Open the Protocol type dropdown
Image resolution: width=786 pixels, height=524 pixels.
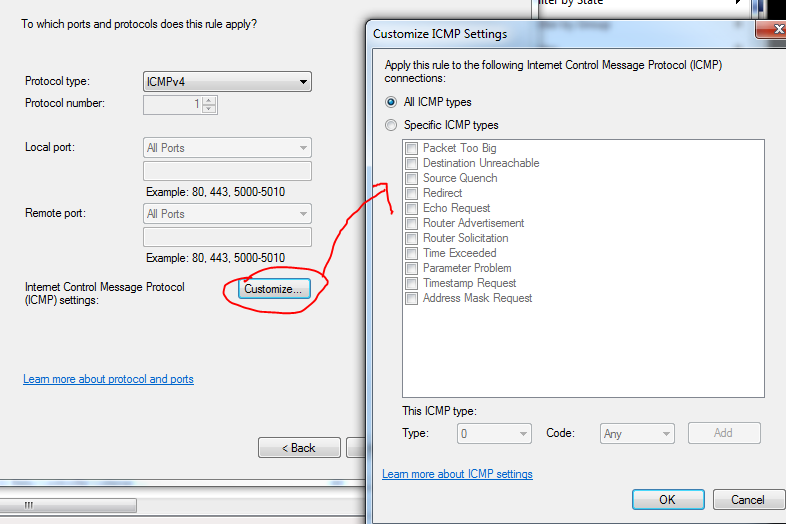pos(227,82)
